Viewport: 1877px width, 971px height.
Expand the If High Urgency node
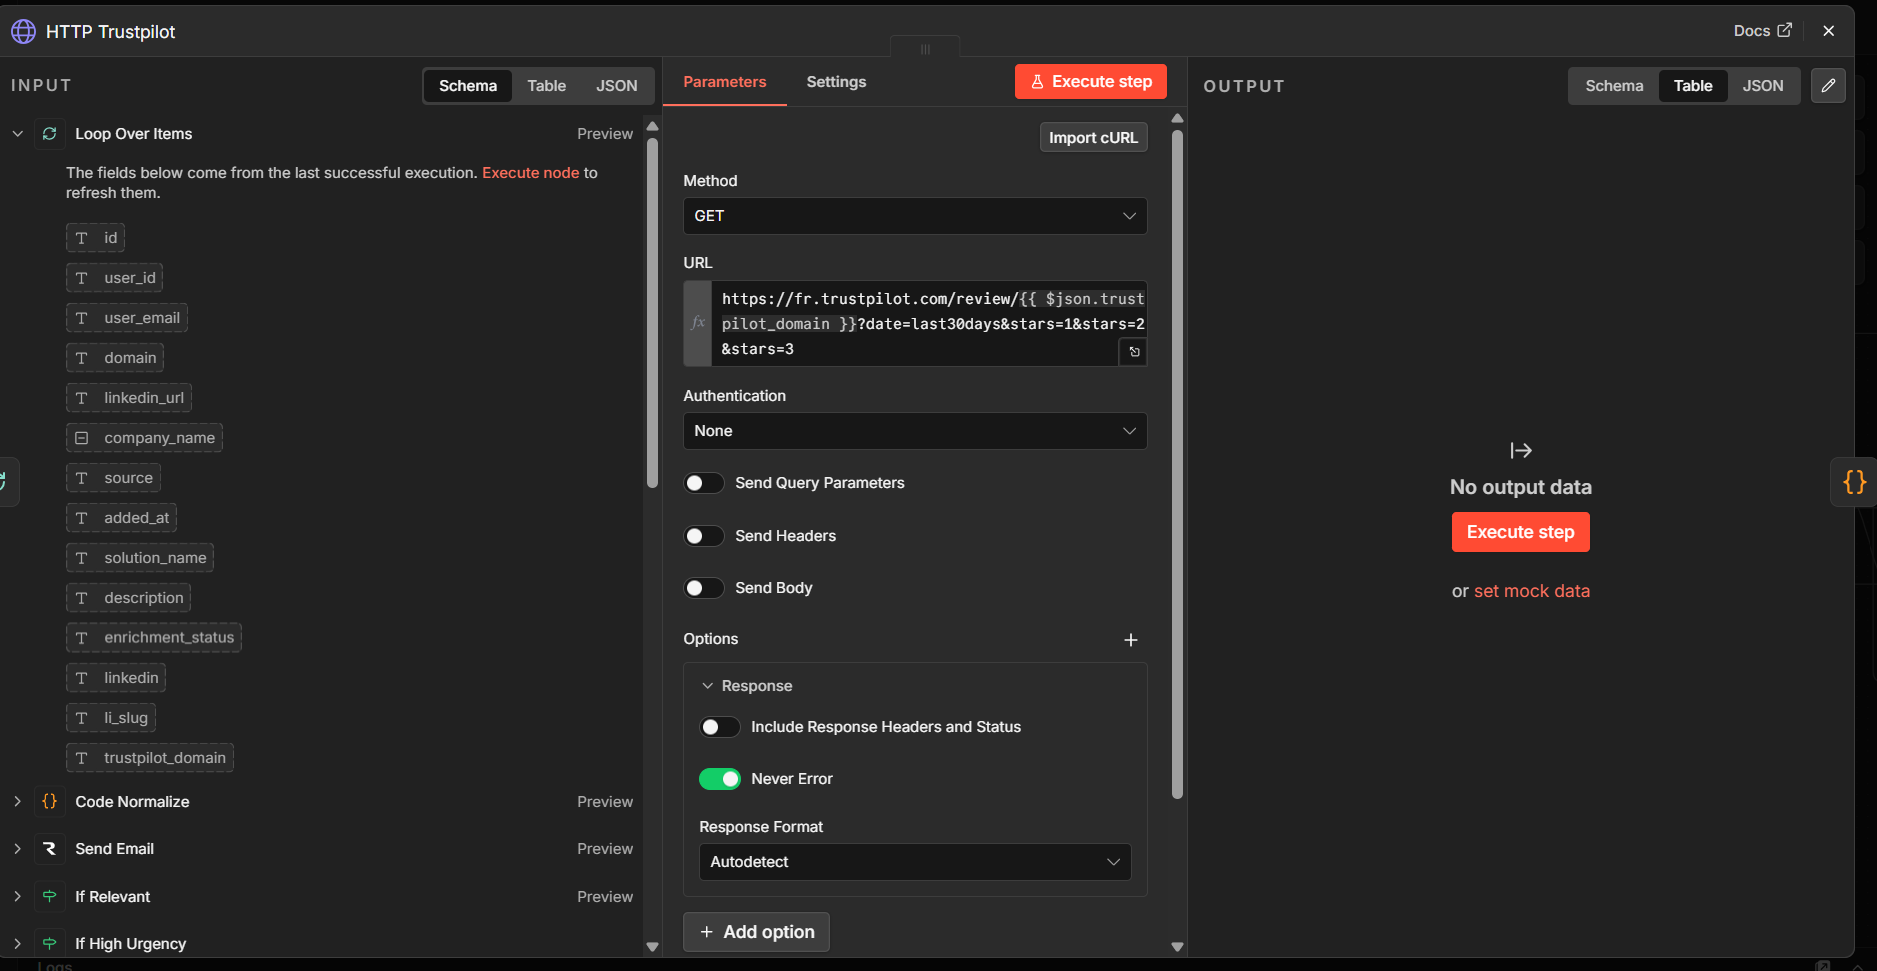[x=17, y=943]
